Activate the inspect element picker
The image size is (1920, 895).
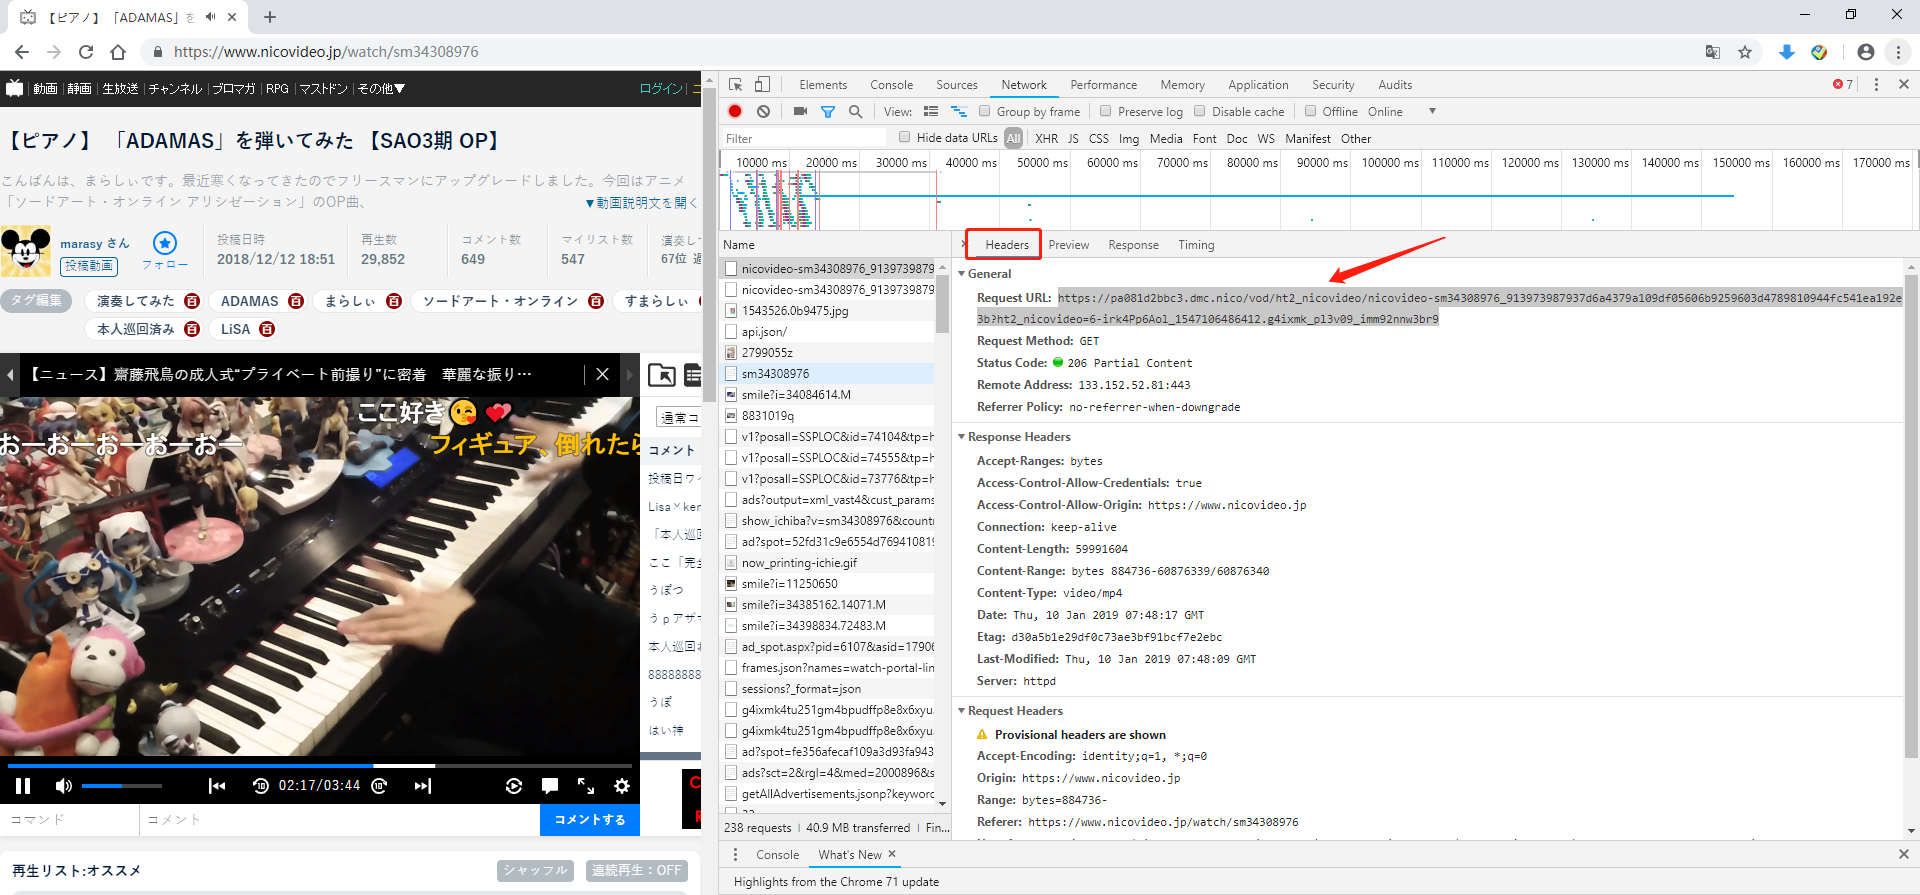736,85
